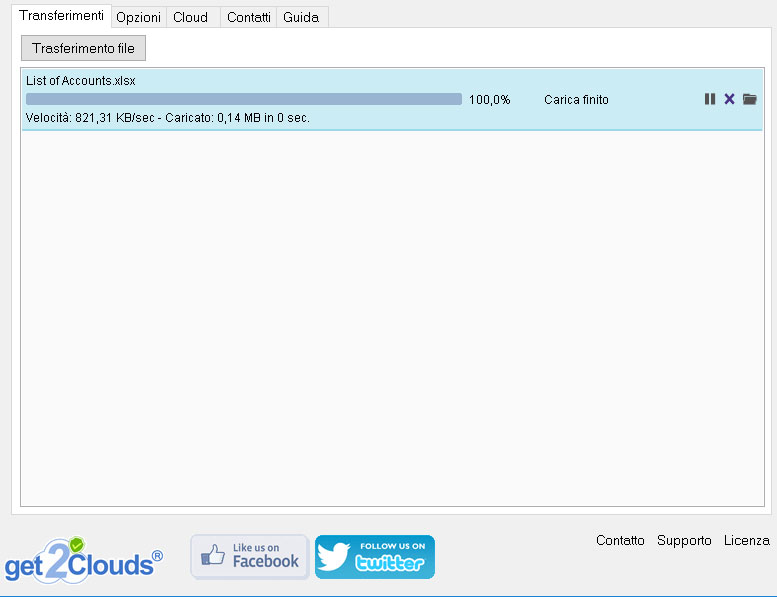Open the Guida tab

point(301,18)
